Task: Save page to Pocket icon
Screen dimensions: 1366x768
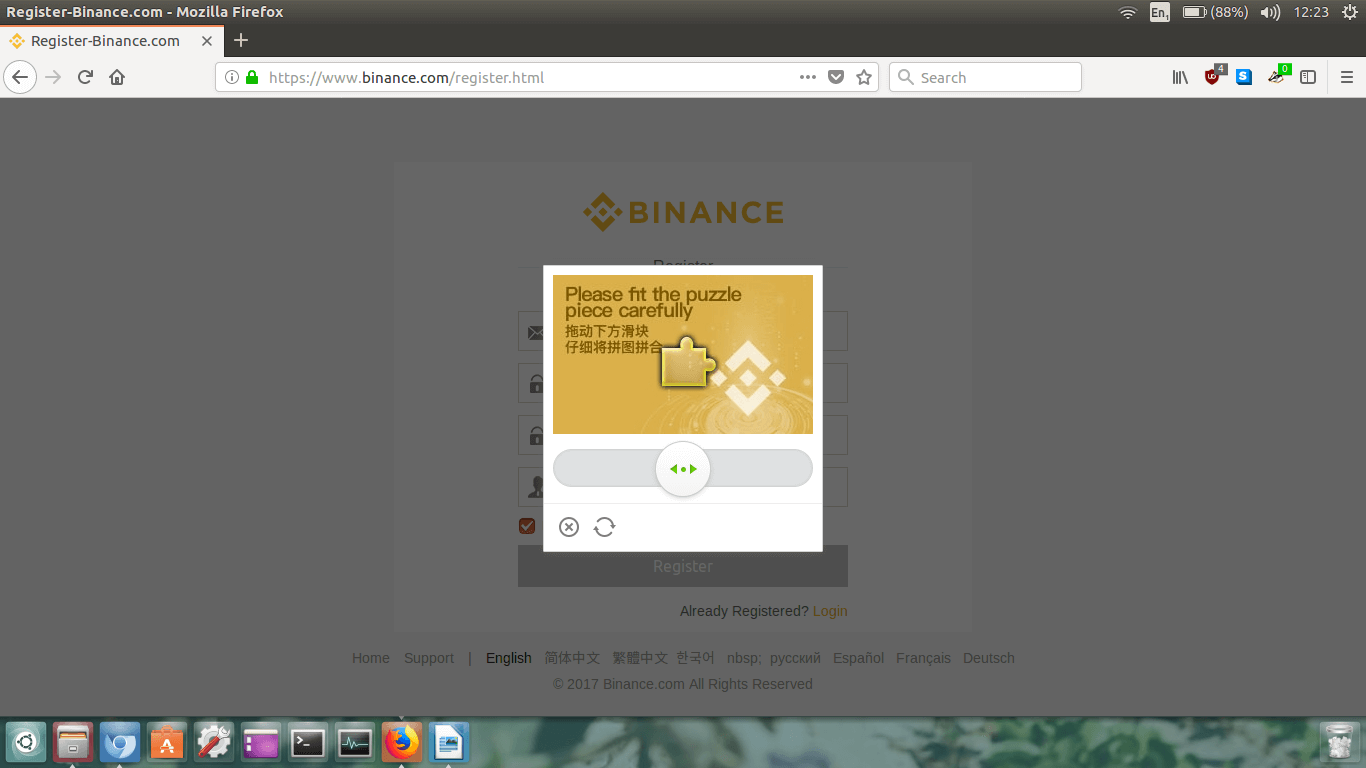Action: point(836,77)
